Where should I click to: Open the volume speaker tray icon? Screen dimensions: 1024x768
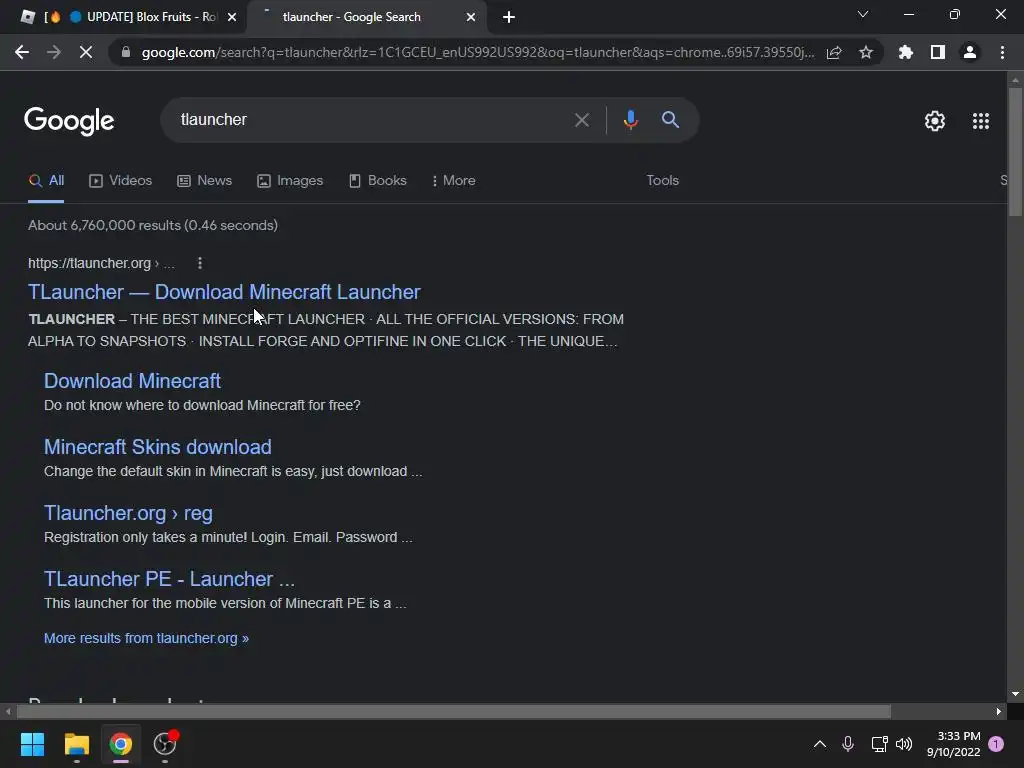click(904, 744)
